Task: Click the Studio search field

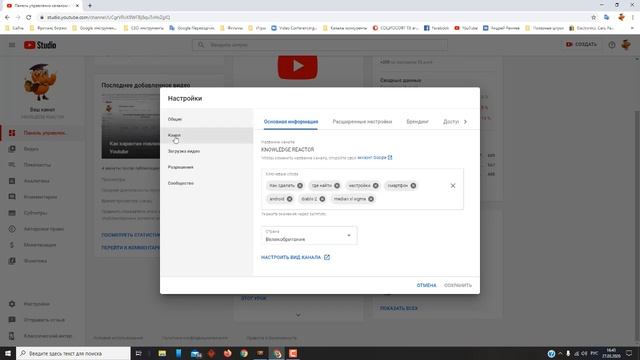Action: click(320, 45)
